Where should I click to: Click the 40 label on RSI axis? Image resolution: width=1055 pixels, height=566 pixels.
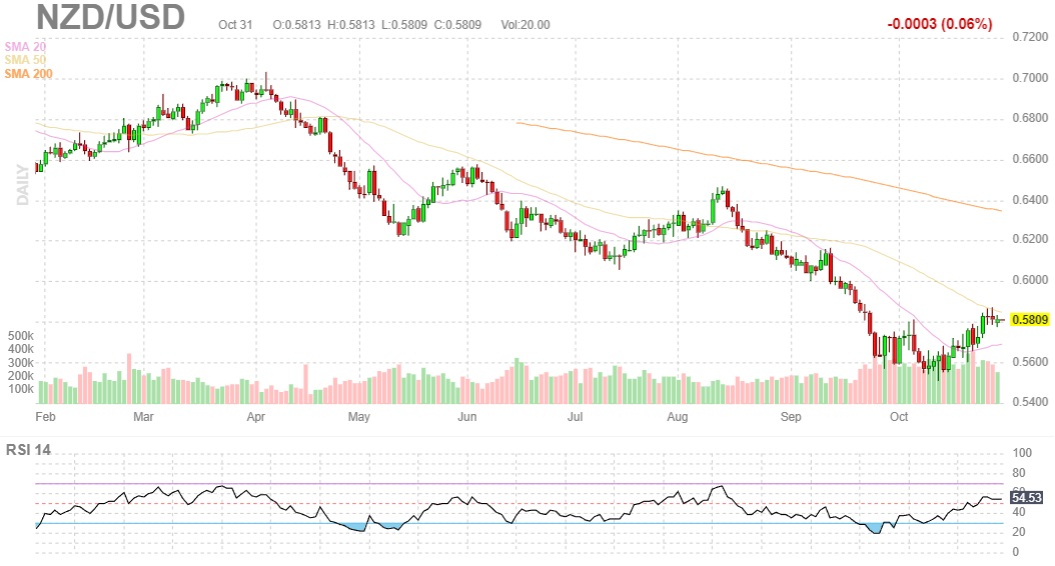pyautogui.click(x=1019, y=512)
